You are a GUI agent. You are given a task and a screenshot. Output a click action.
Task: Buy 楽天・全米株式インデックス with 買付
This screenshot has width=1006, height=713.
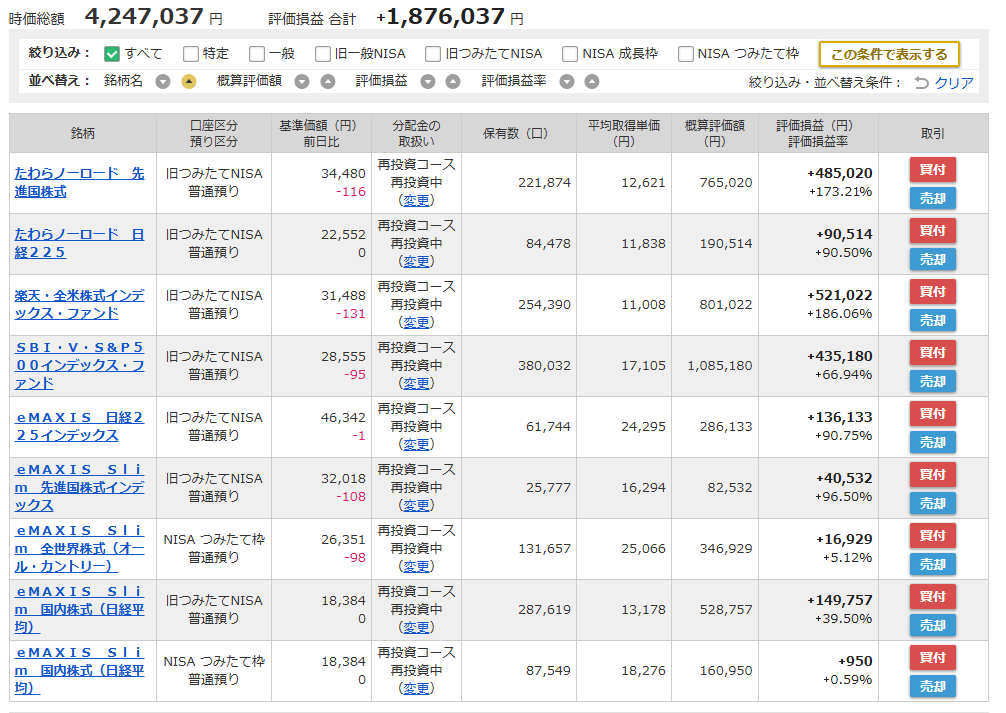pos(933,291)
